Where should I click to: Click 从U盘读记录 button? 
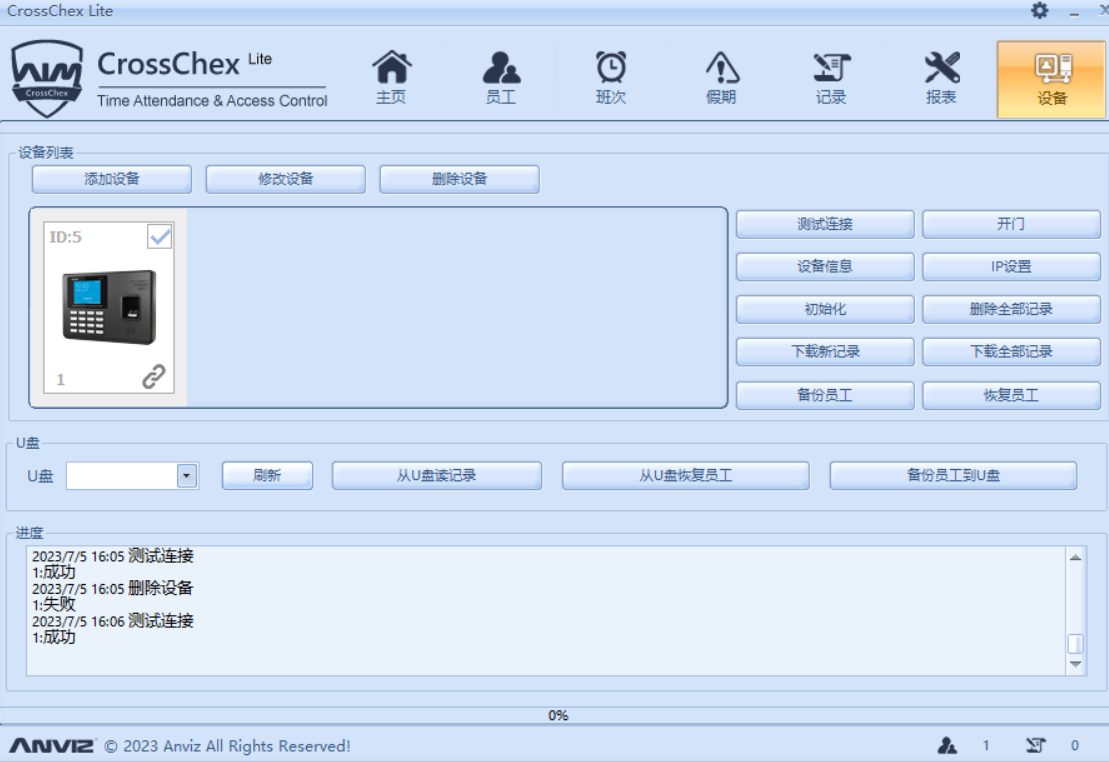tap(436, 475)
